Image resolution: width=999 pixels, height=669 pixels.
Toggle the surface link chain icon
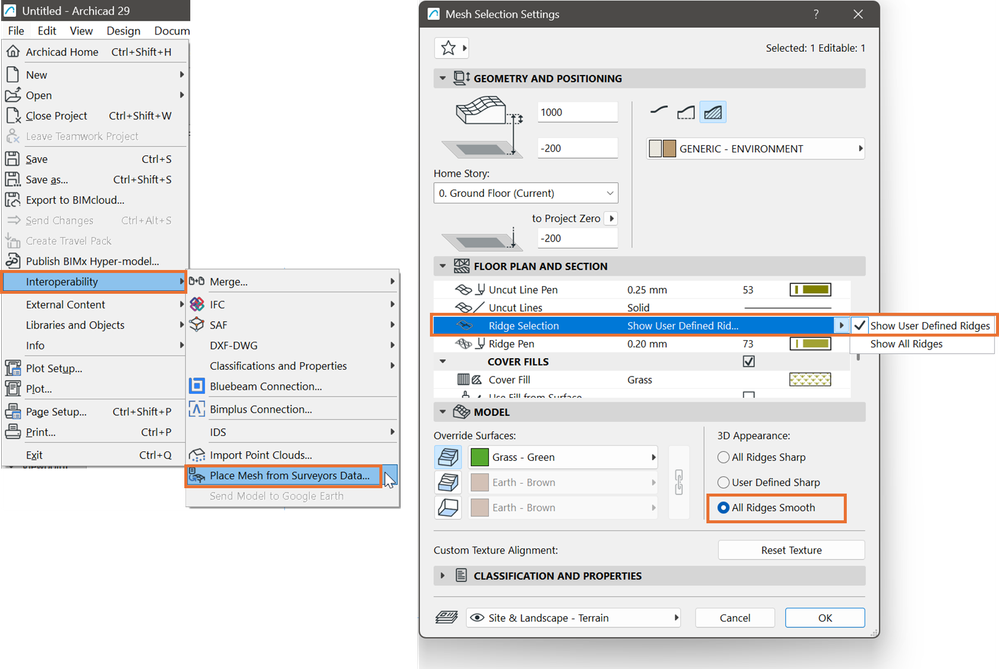click(679, 482)
